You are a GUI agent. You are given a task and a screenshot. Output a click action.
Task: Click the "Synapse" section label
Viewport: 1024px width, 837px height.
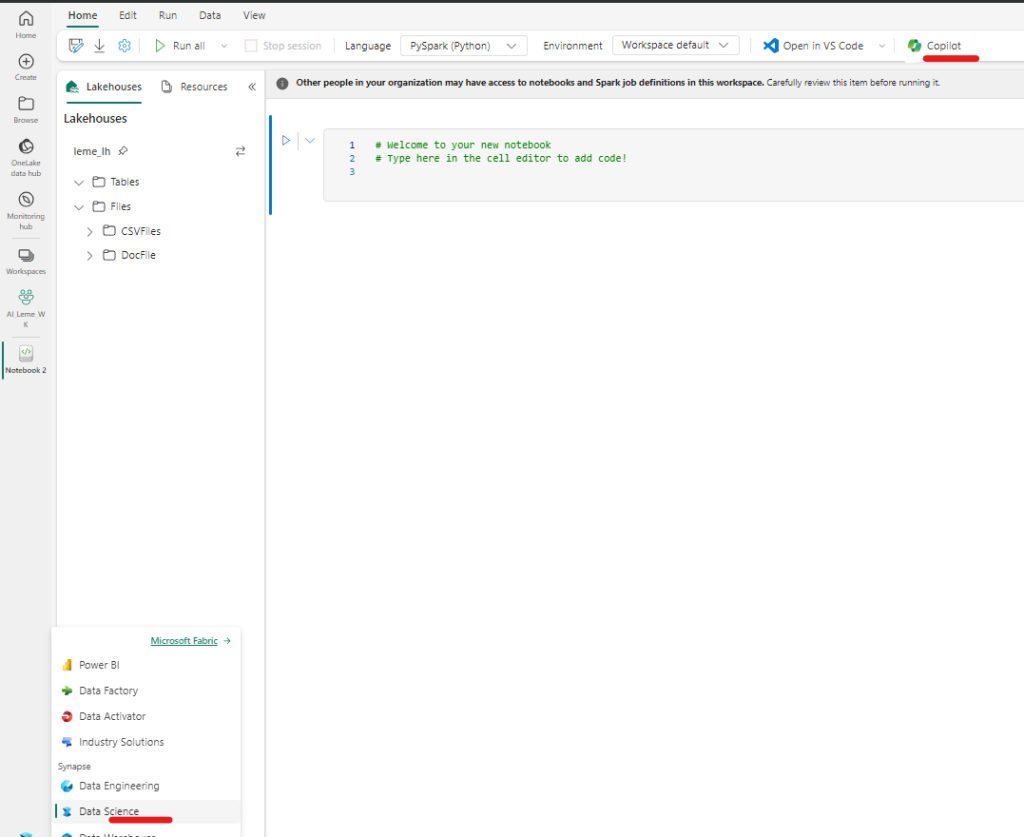[74, 766]
